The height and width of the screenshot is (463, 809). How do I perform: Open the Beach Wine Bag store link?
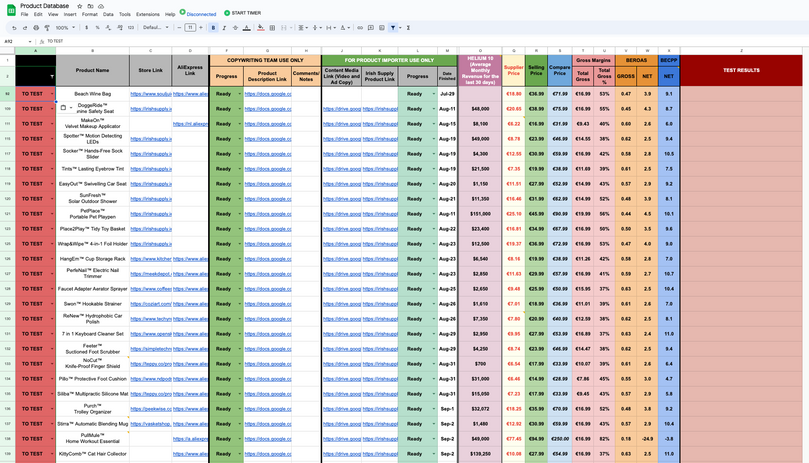(149, 94)
